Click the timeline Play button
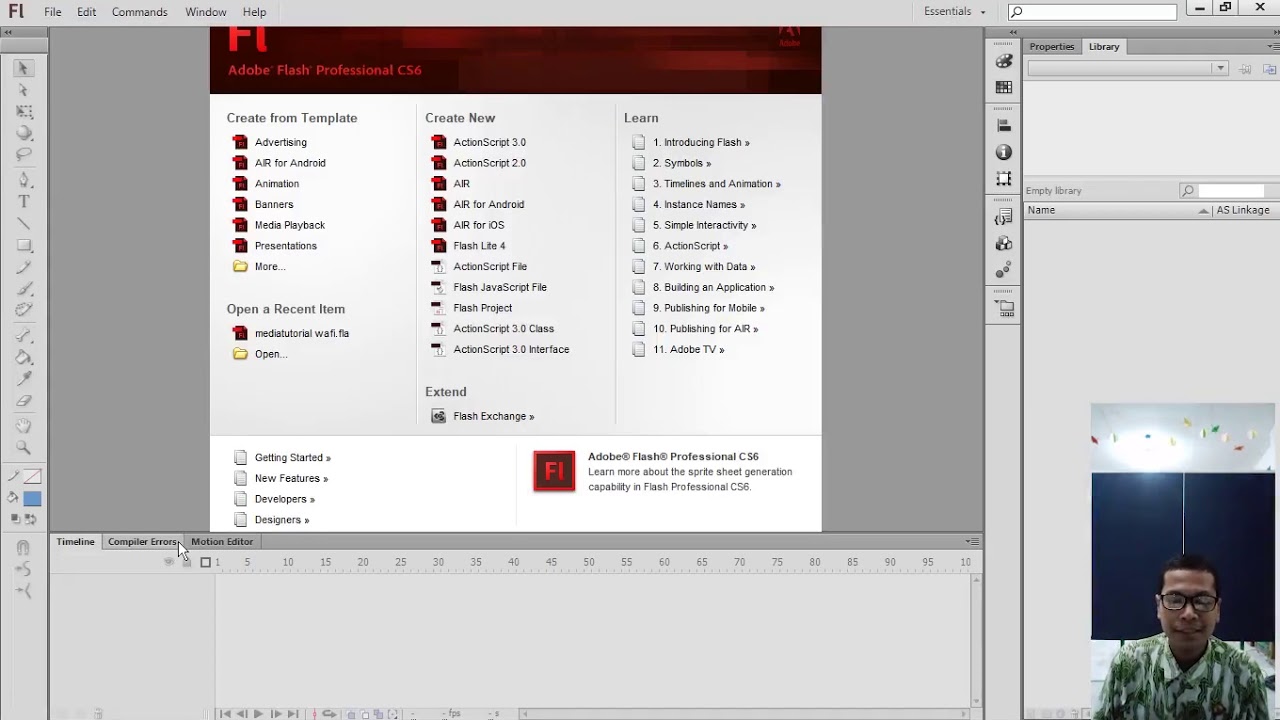This screenshot has width=1280, height=720. pos(258,714)
